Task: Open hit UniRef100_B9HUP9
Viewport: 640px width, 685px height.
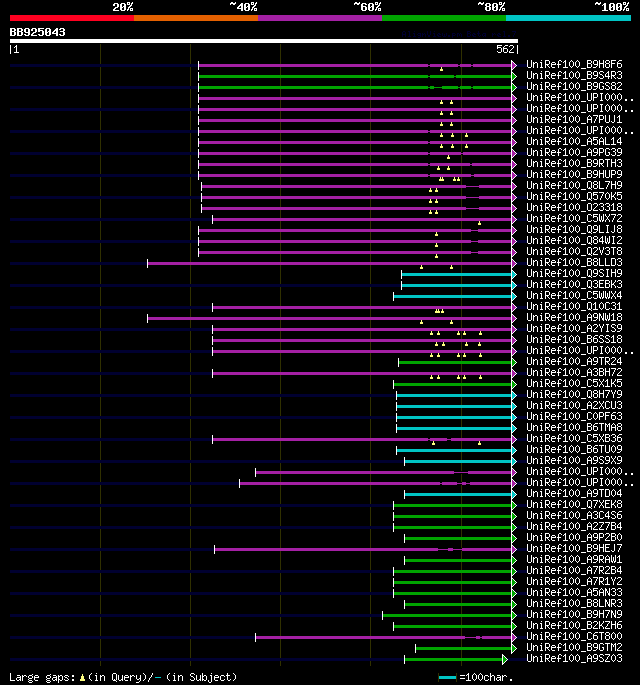Action: [x=574, y=174]
